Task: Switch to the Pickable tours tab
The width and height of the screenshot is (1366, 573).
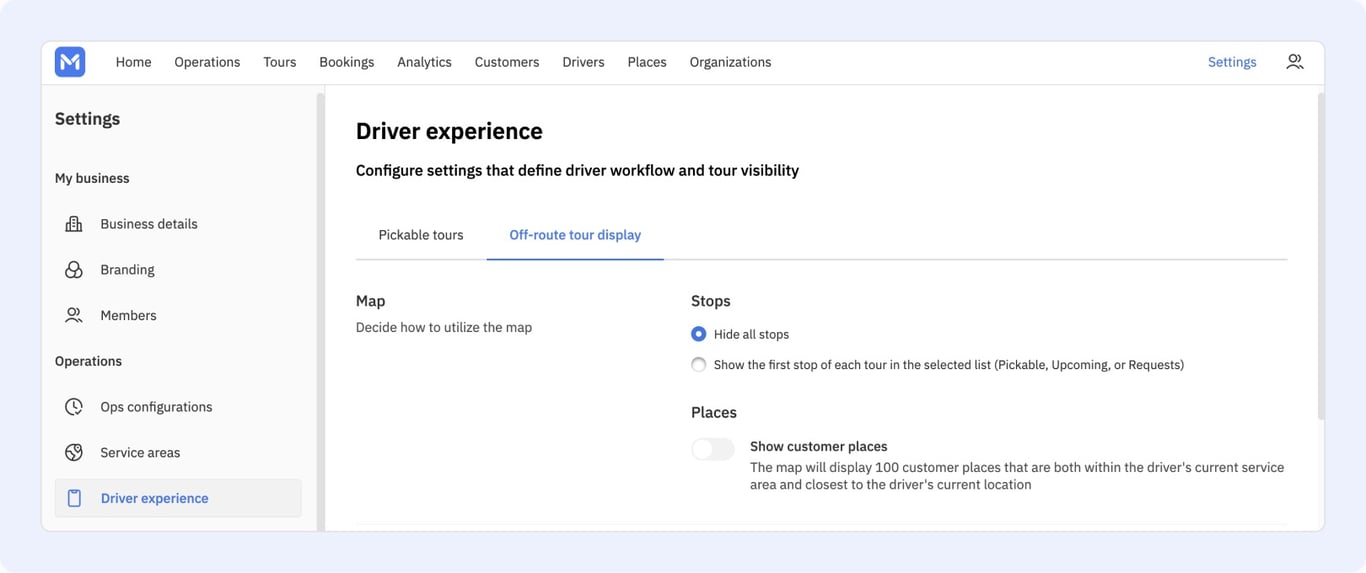Action: (x=421, y=235)
